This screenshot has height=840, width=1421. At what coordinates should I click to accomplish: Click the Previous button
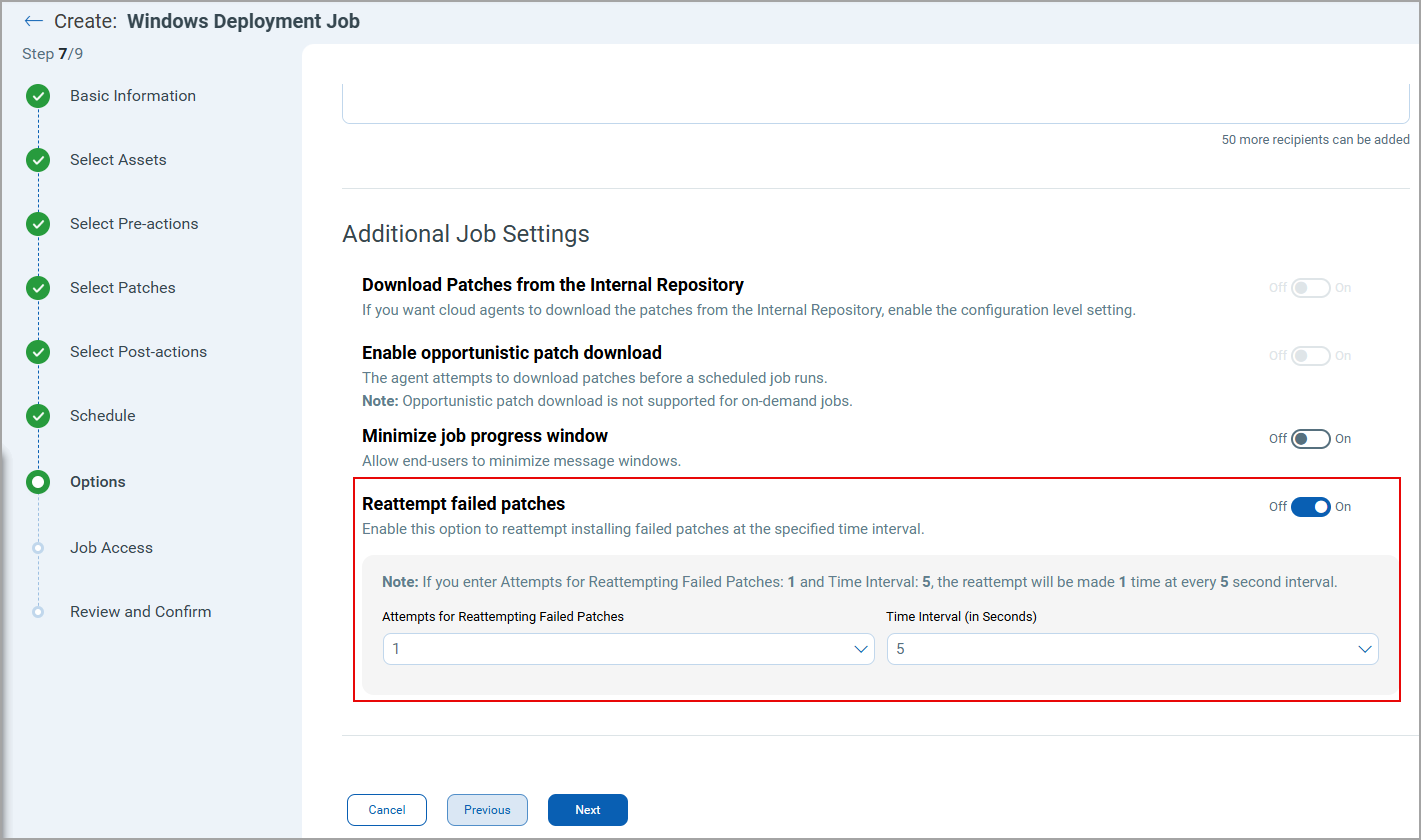(487, 810)
